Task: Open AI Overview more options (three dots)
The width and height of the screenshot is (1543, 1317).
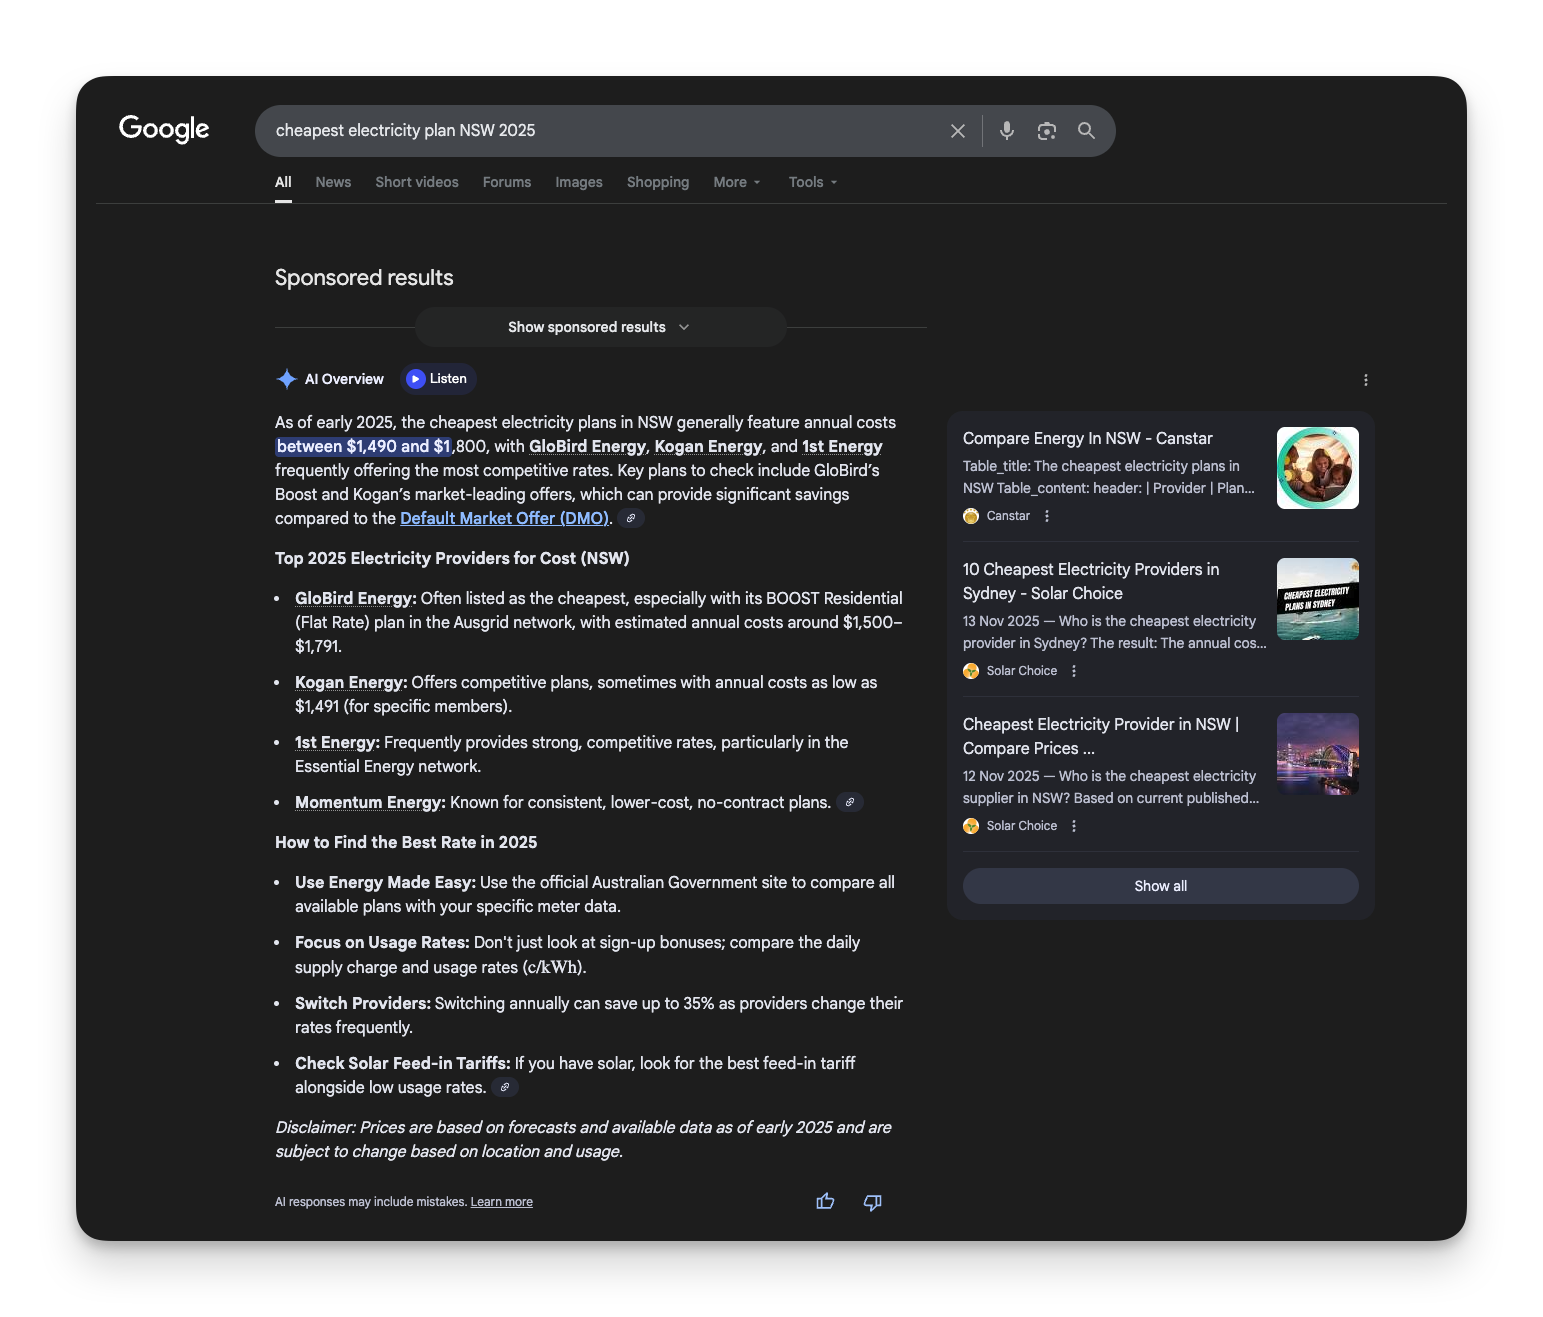Action: pos(1366,380)
